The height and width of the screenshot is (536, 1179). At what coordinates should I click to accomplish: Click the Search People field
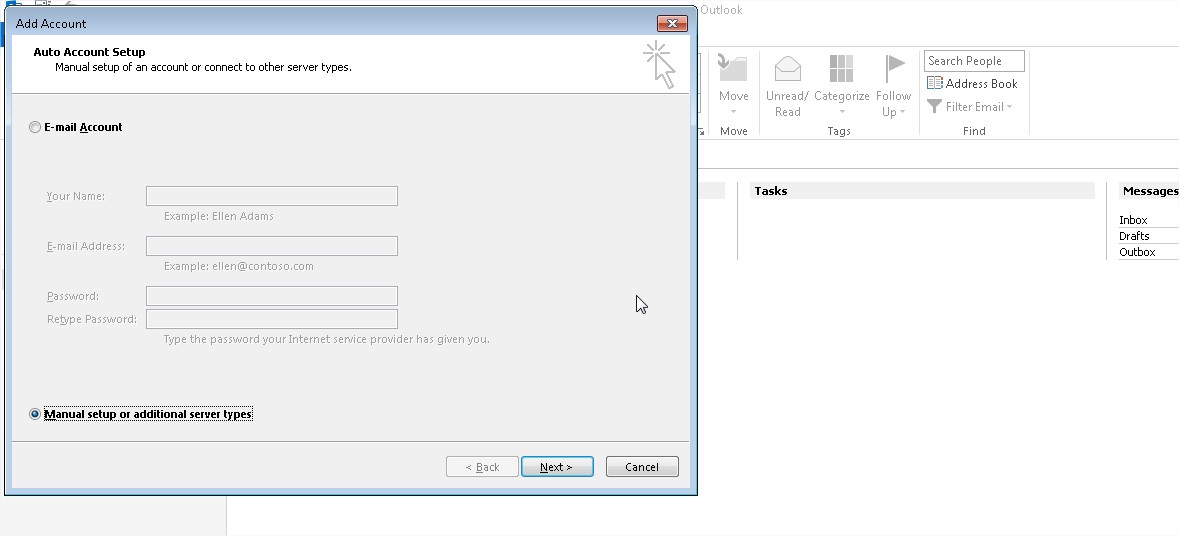pyautogui.click(x=974, y=61)
